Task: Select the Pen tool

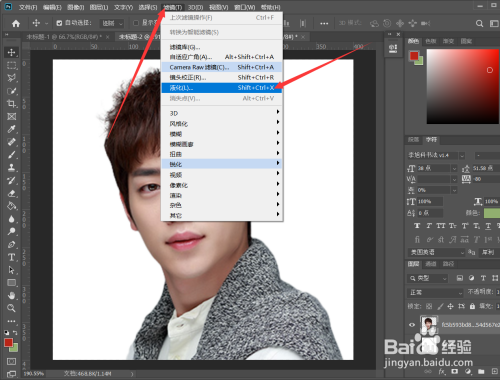Action: pyautogui.click(x=11, y=244)
